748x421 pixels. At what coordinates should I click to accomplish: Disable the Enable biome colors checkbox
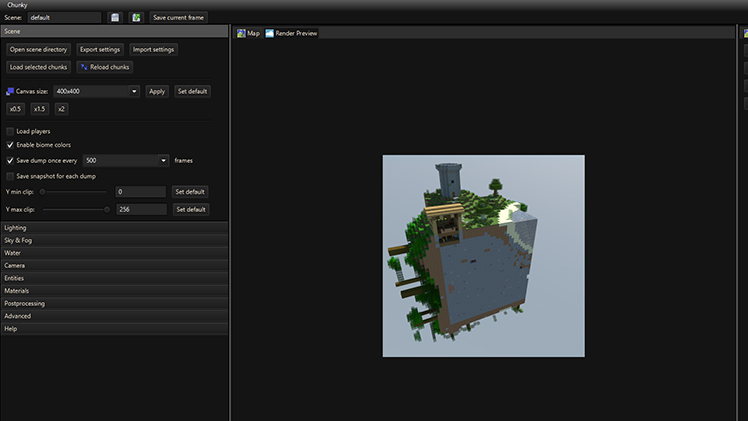coord(10,145)
